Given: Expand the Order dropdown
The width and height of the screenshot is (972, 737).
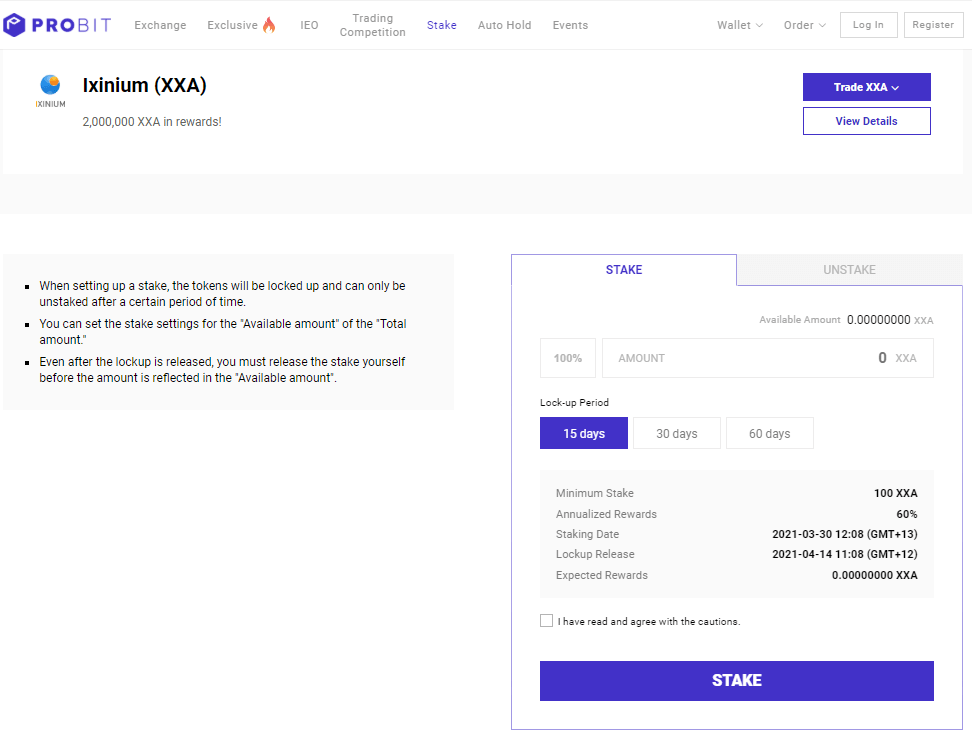Looking at the screenshot, I should point(805,25).
